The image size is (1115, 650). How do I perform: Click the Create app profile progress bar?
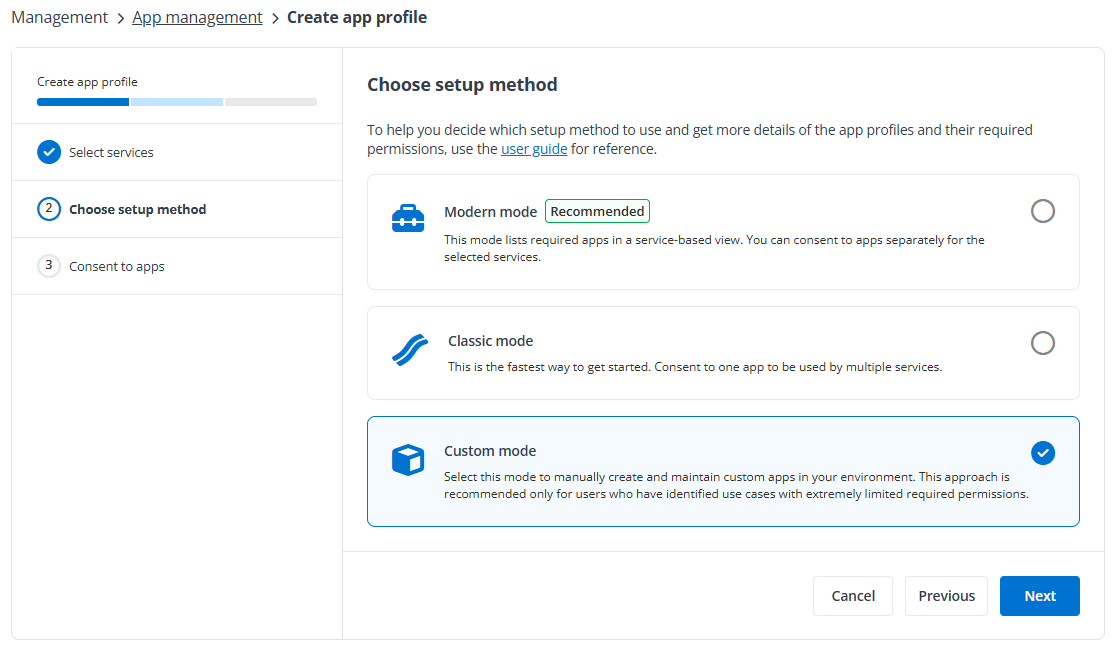point(177,101)
